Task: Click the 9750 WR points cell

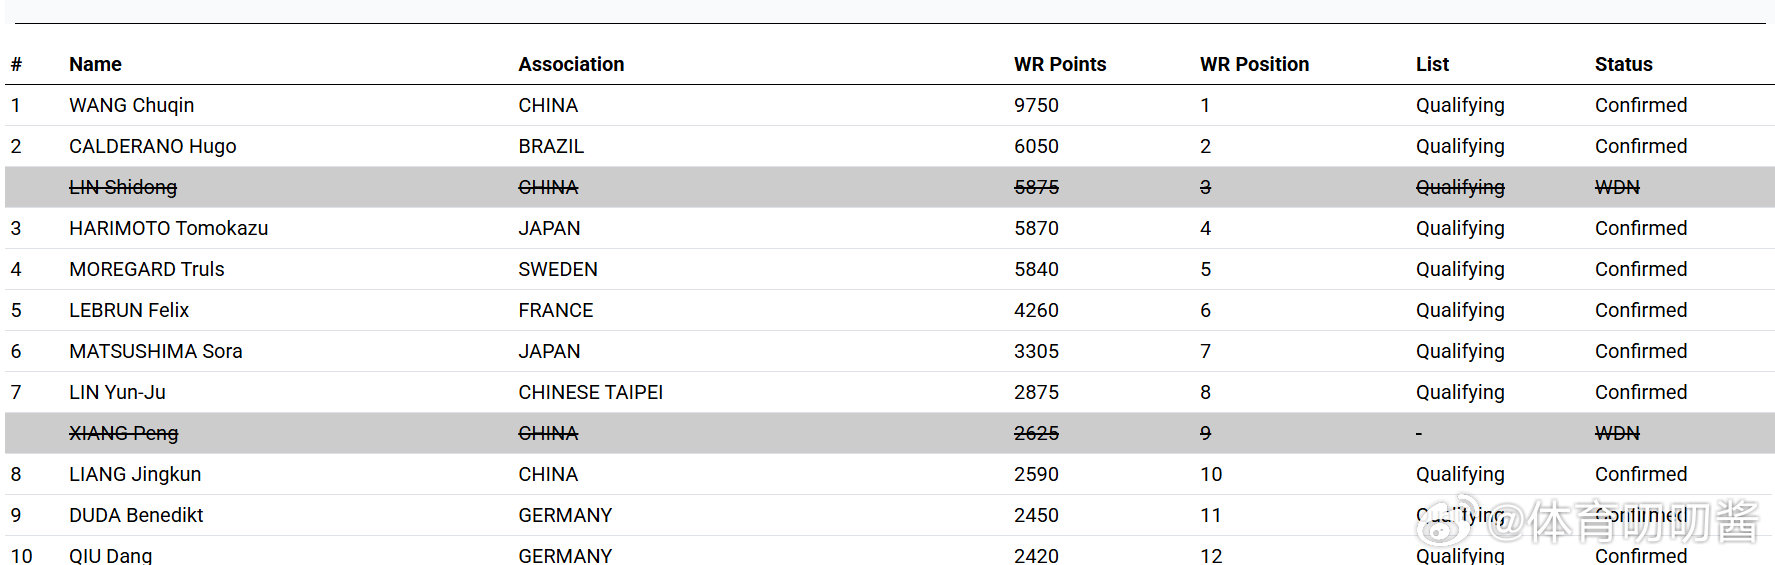Action: click(1035, 105)
